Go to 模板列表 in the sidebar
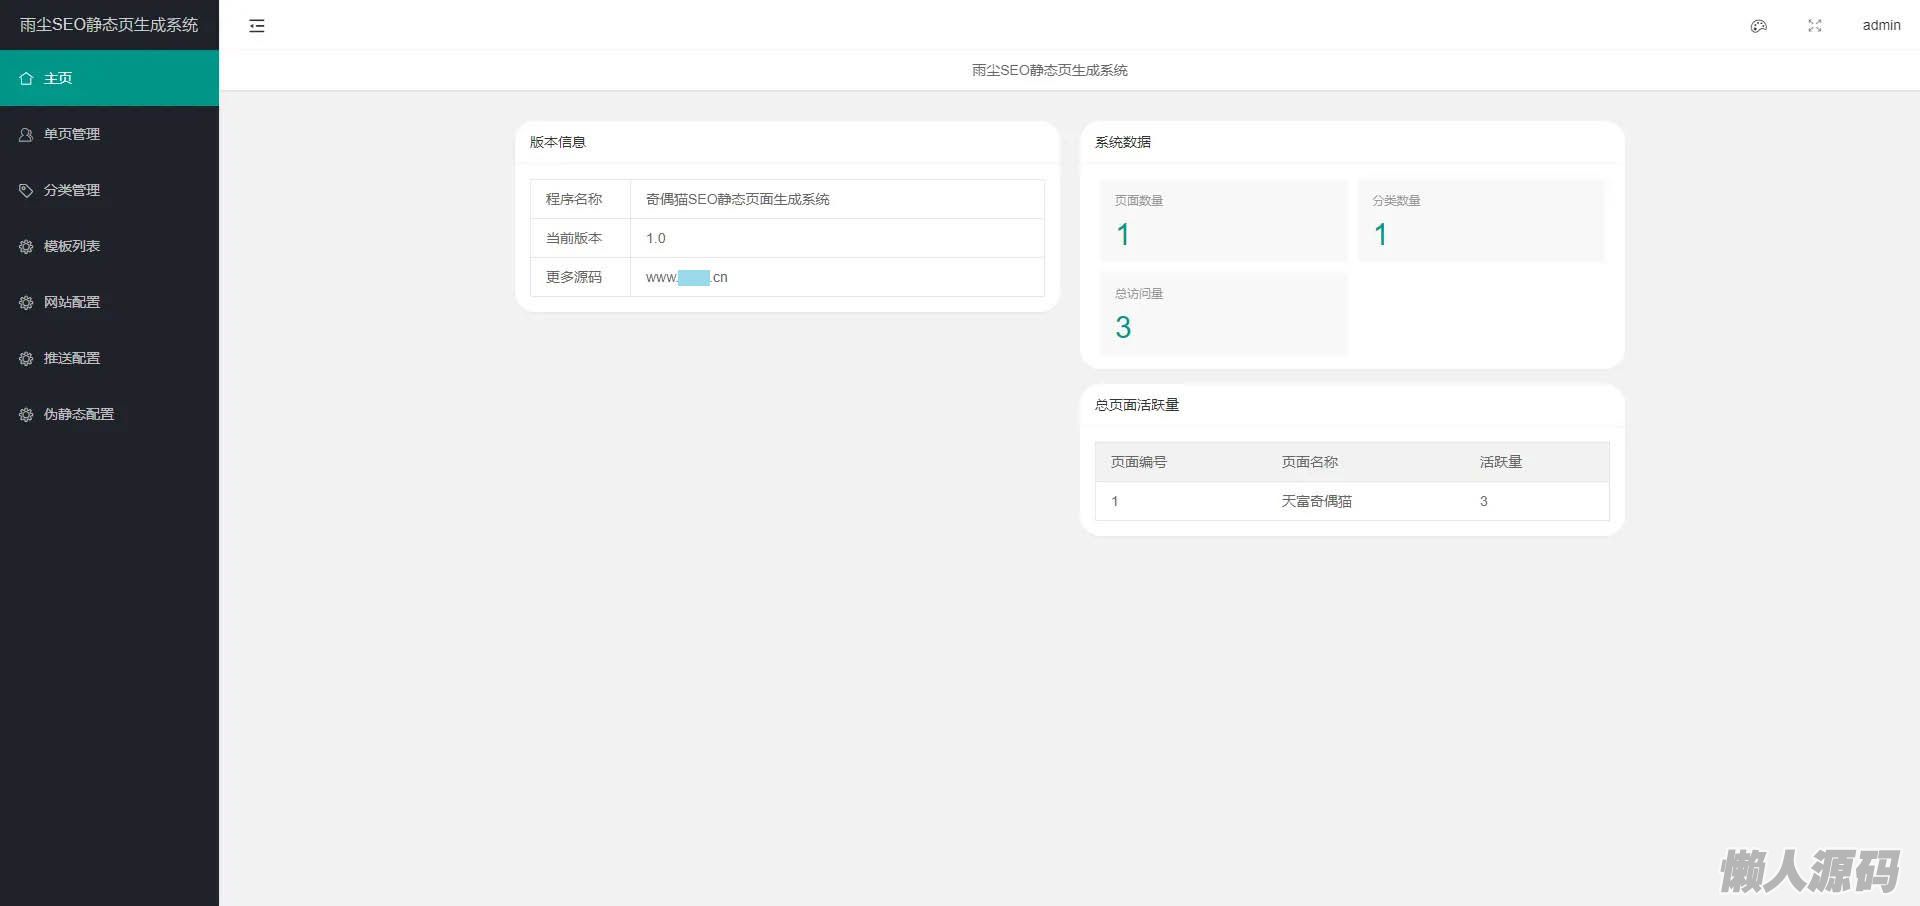This screenshot has height=906, width=1920. (x=72, y=246)
